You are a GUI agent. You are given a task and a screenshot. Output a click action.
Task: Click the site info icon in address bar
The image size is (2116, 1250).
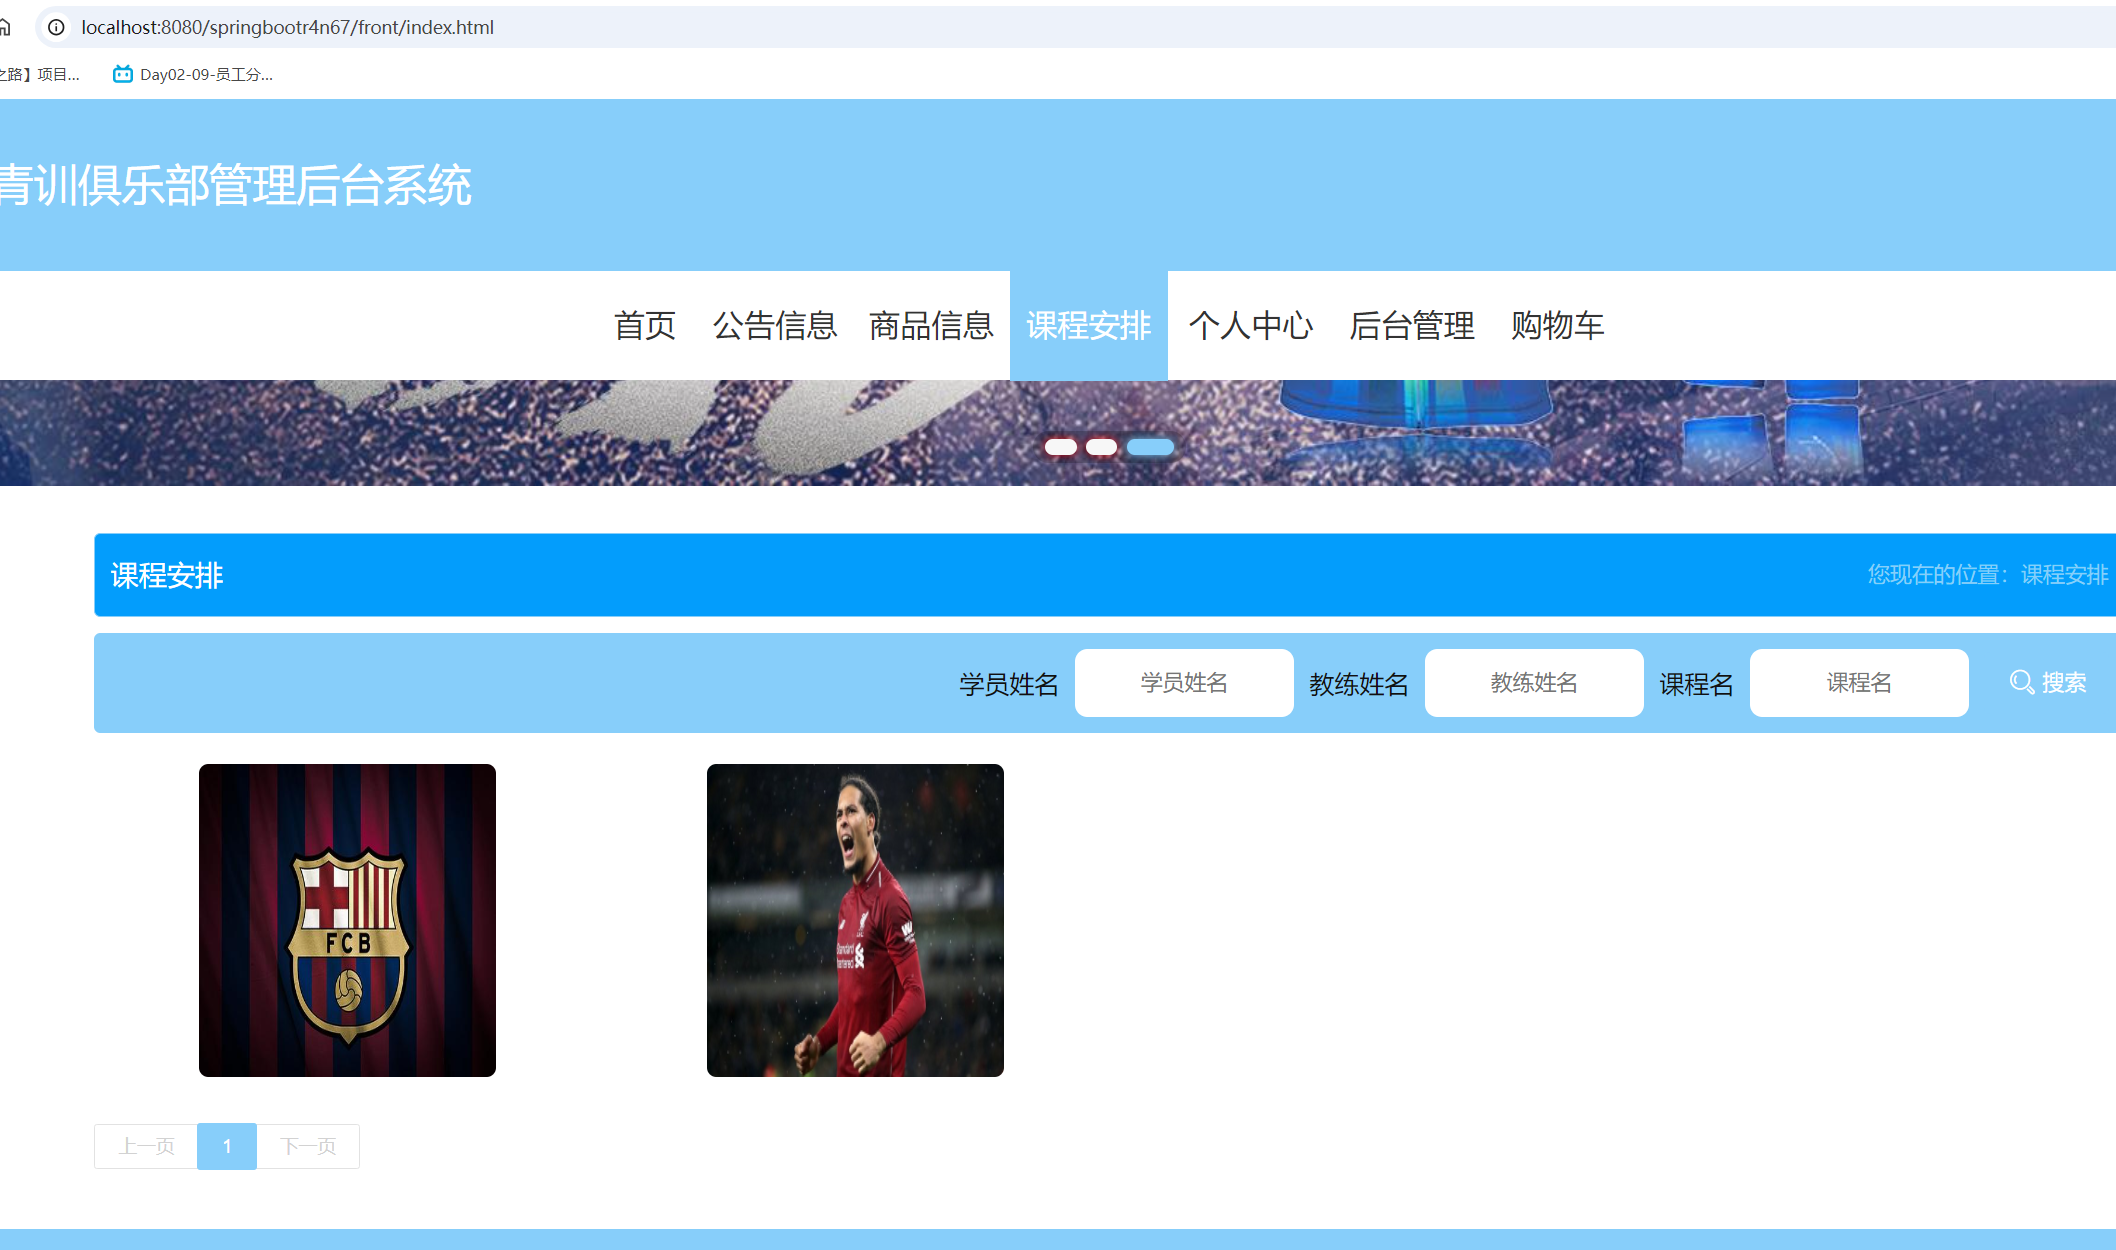(x=57, y=27)
